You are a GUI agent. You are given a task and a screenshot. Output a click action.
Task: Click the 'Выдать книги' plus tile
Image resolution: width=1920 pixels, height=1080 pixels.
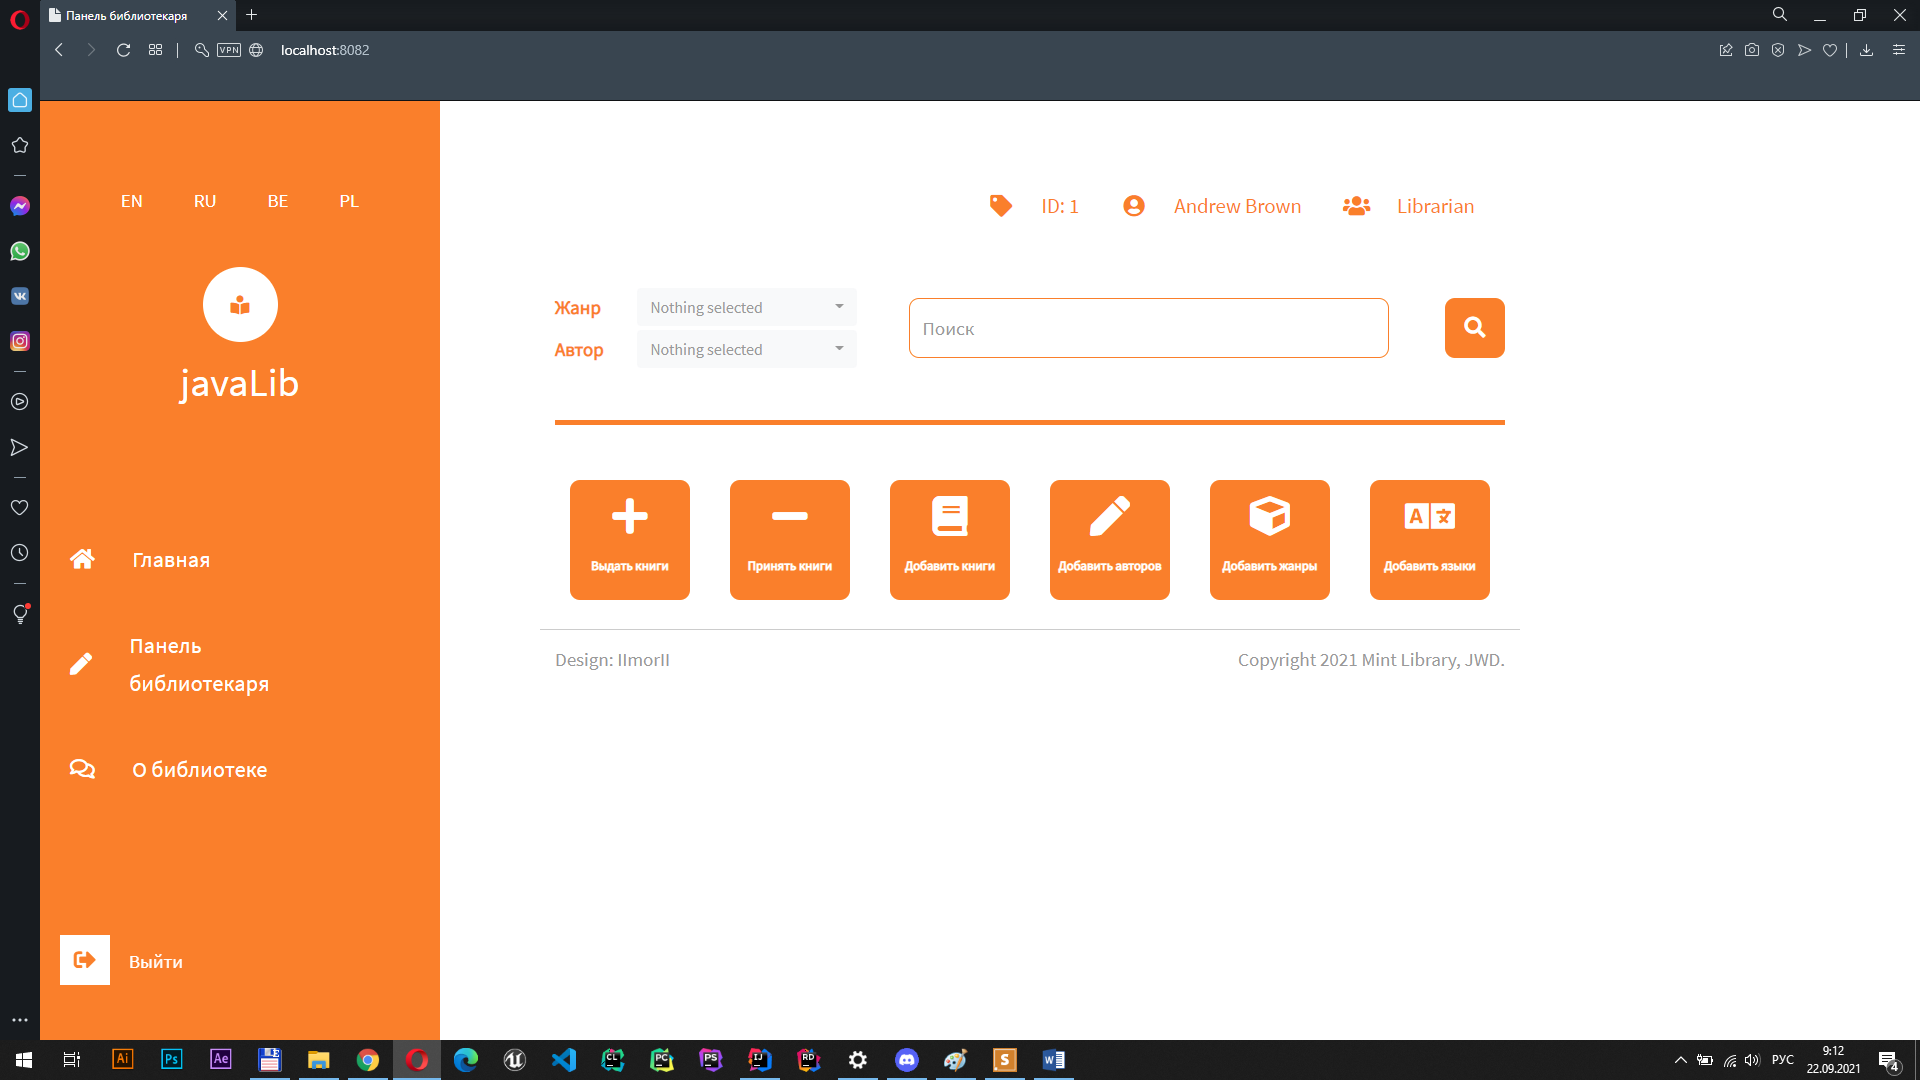(630, 540)
